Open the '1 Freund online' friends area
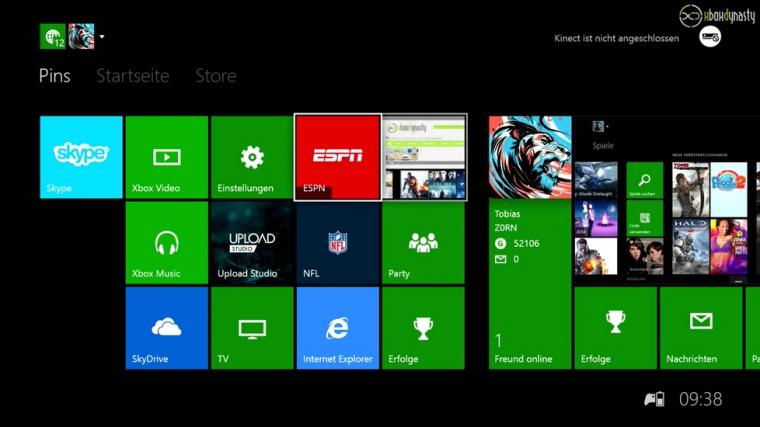The width and height of the screenshot is (760, 427). 523,348
